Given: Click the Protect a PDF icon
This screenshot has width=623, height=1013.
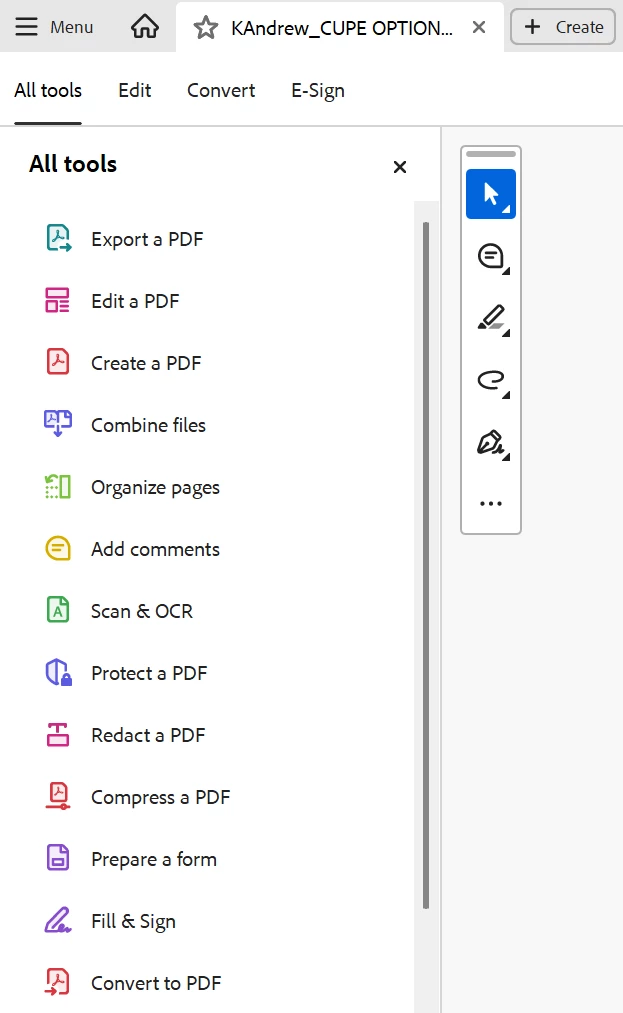Looking at the screenshot, I should click(58, 673).
